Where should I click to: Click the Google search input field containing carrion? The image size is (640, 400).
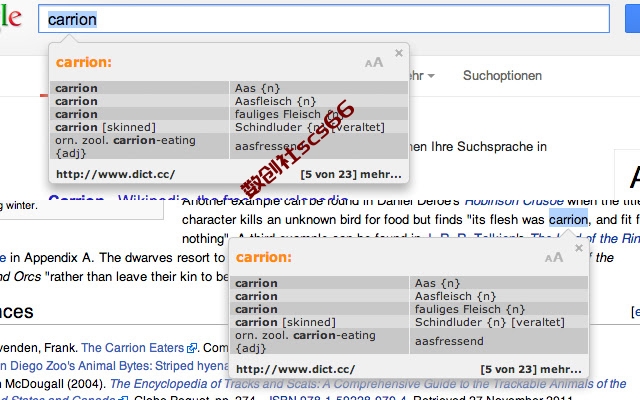[324, 19]
